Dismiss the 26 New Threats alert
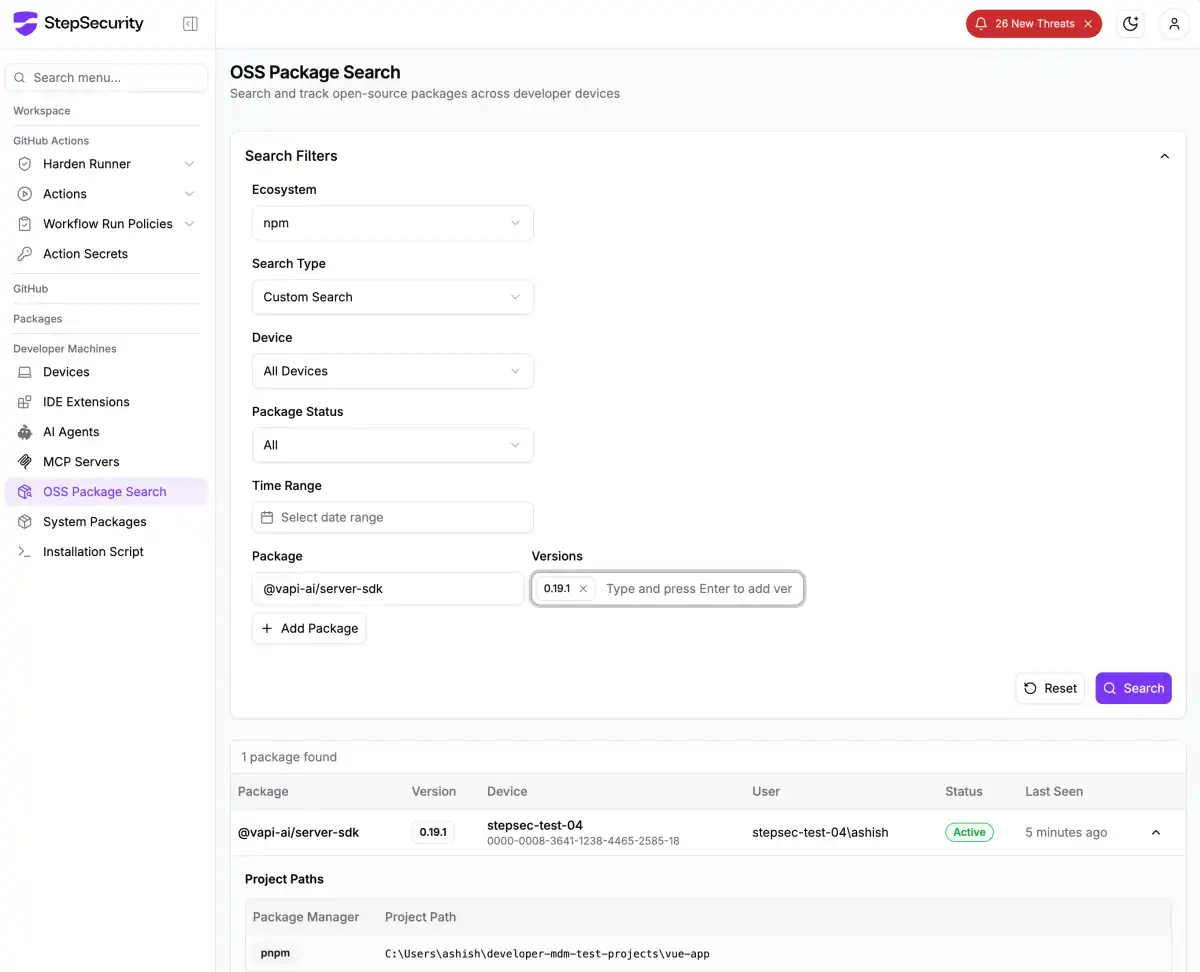 pos(1088,24)
